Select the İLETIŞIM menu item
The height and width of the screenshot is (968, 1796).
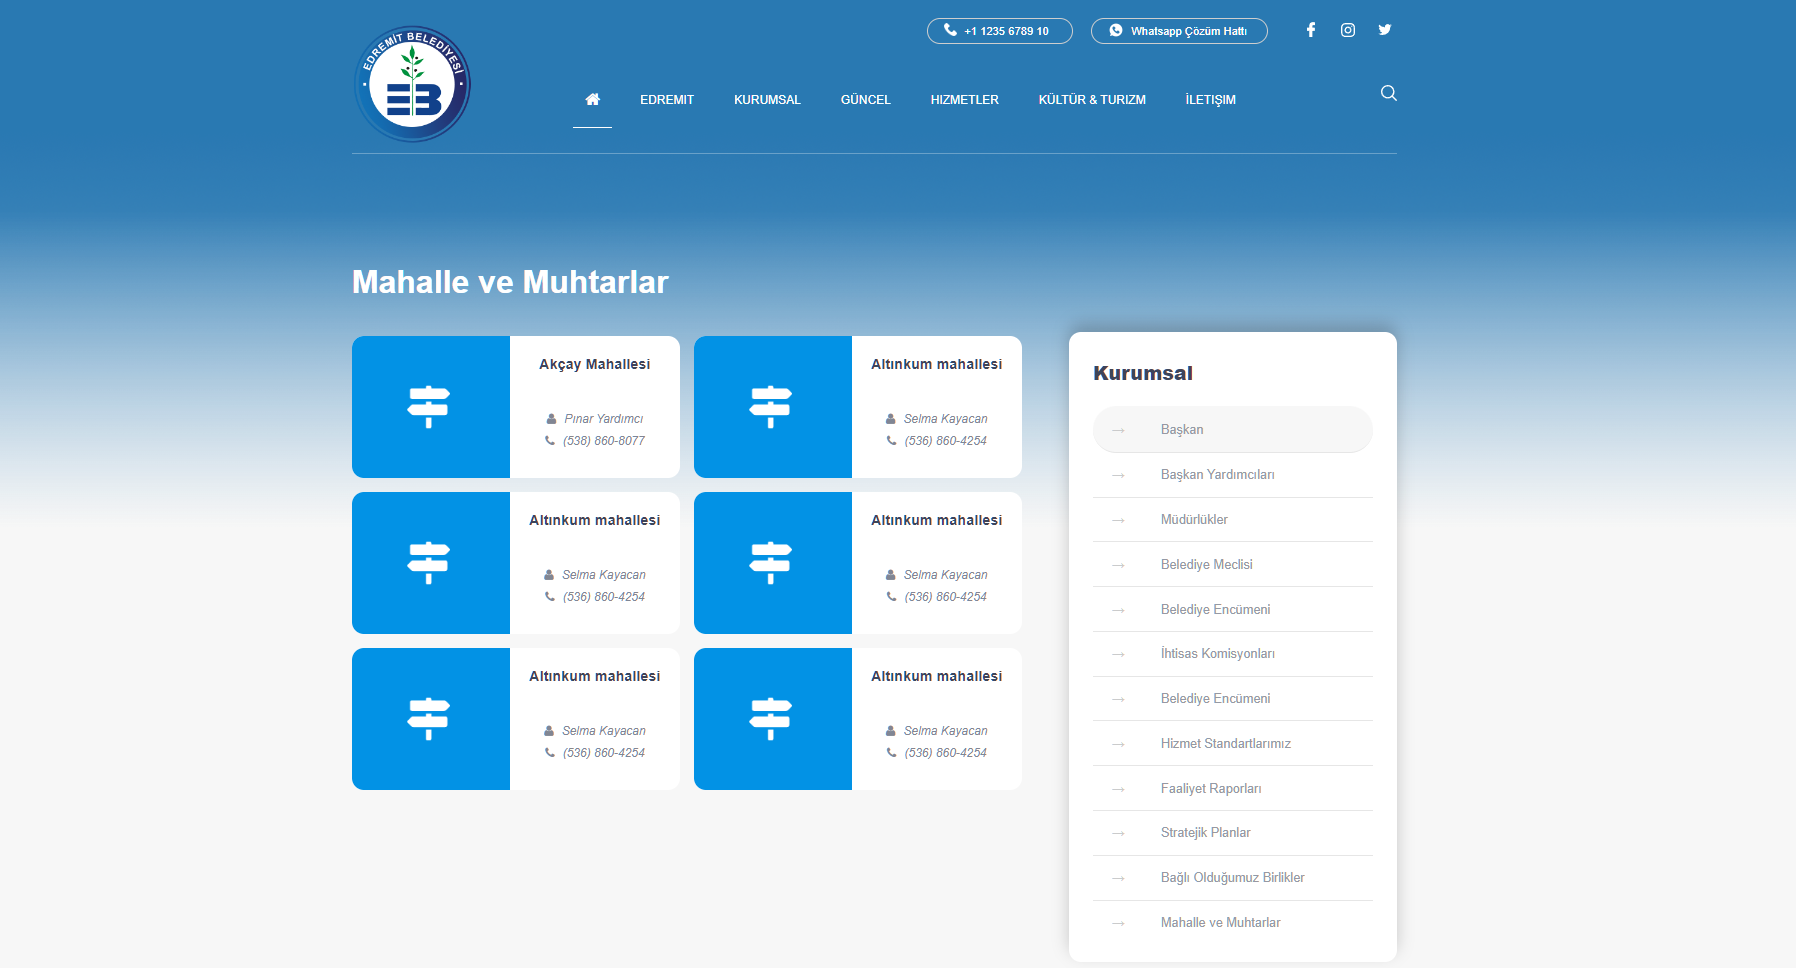(1210, 100)
